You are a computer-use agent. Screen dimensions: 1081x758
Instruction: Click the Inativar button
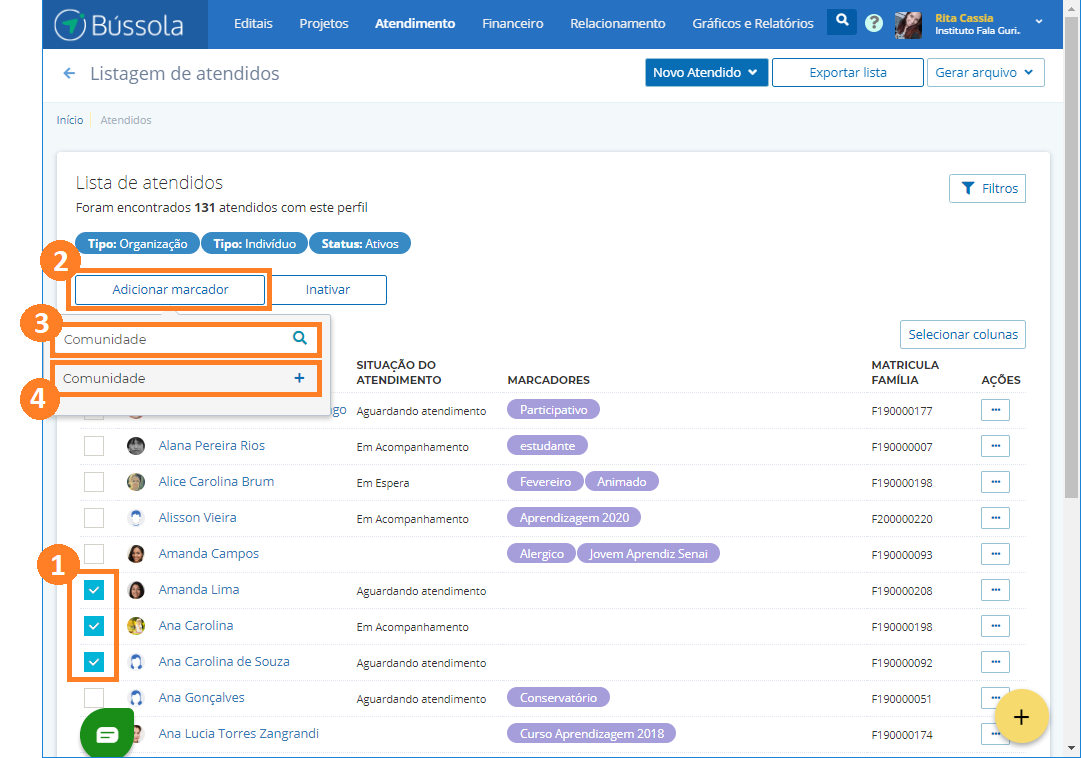pyautogui.click(x=327, y=290)
